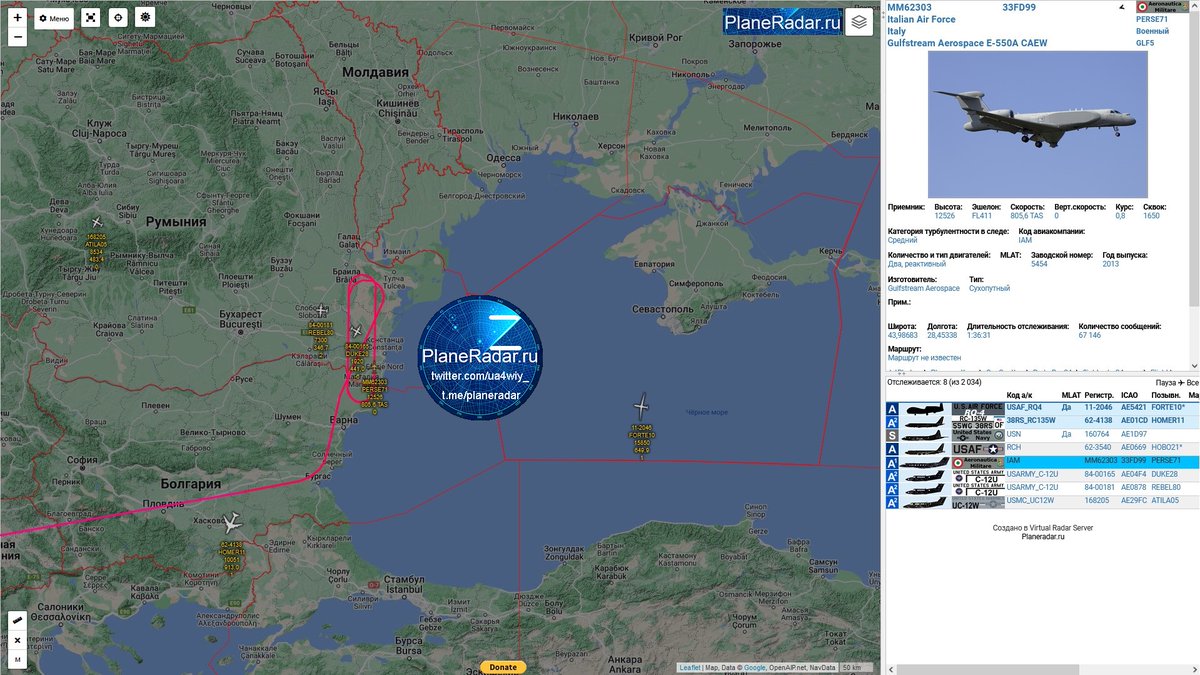Toggle the fullscreen map icon
Image resolution: width=1200 pixels, height=675 pixels.
91,18
